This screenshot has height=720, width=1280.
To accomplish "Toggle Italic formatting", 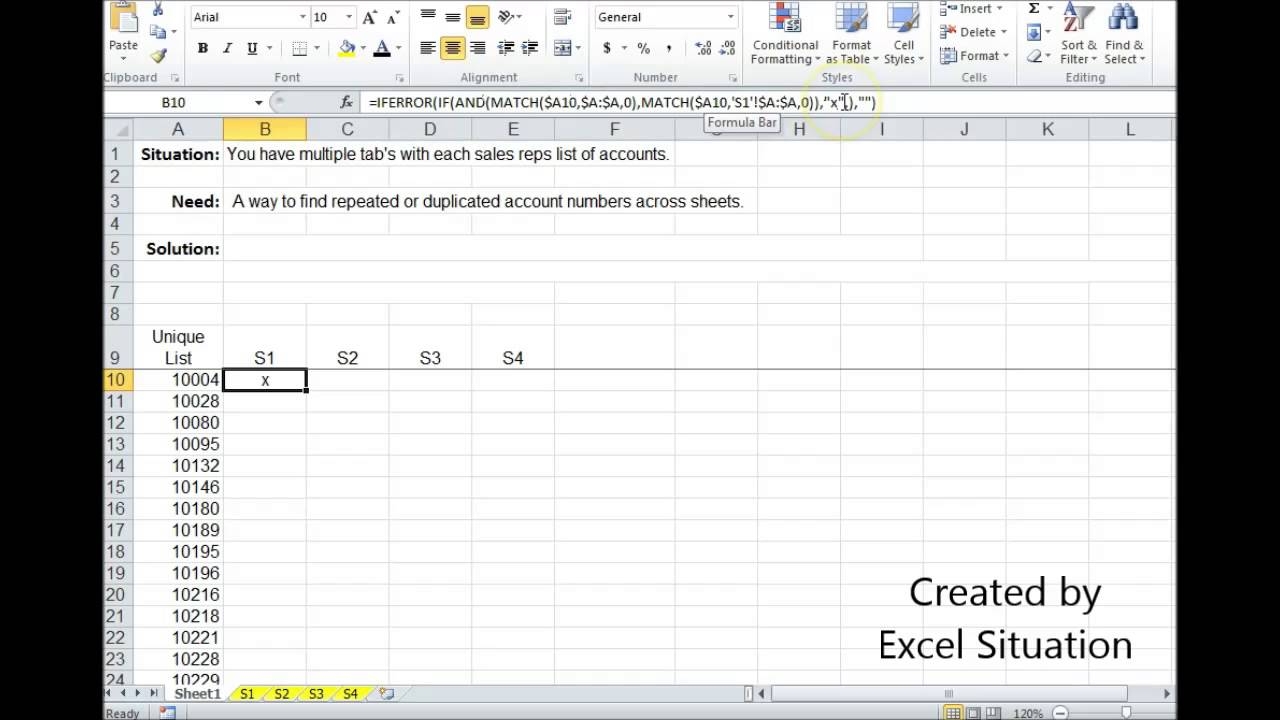I will click(228, 48).
